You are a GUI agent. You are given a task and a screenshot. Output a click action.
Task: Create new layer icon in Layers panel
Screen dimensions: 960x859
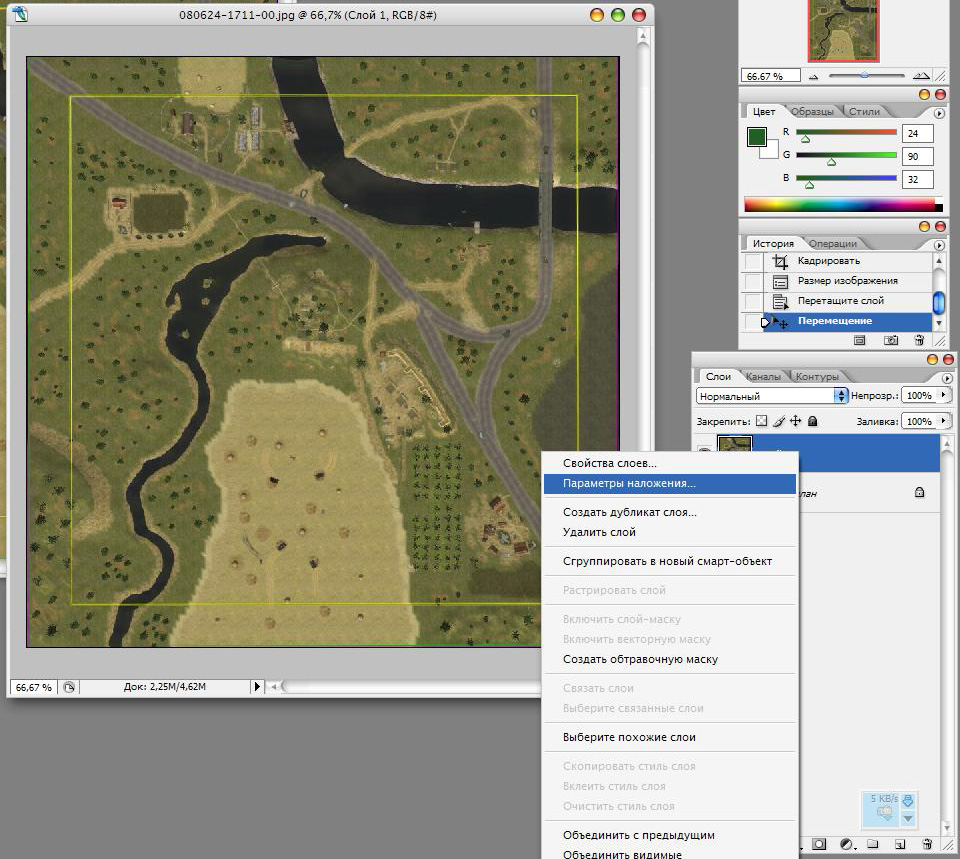pyautogui.click(x=899, y=844)
